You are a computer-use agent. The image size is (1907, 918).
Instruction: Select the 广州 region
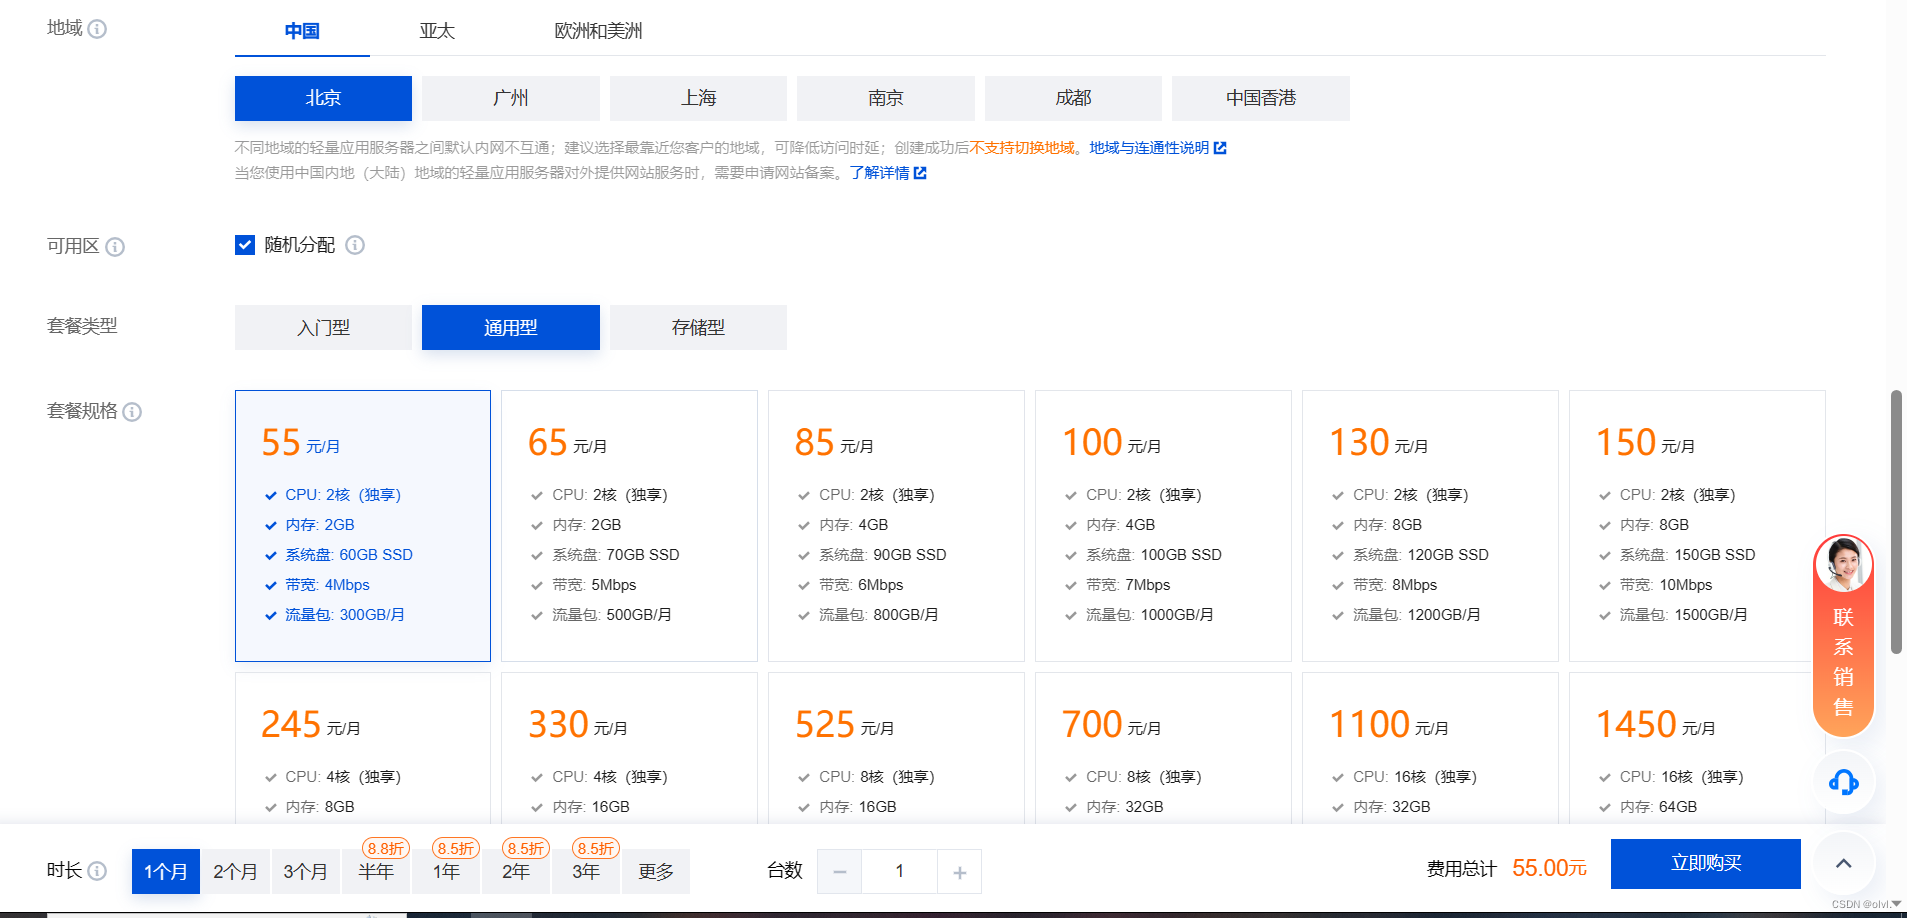(x=511, y=98)
